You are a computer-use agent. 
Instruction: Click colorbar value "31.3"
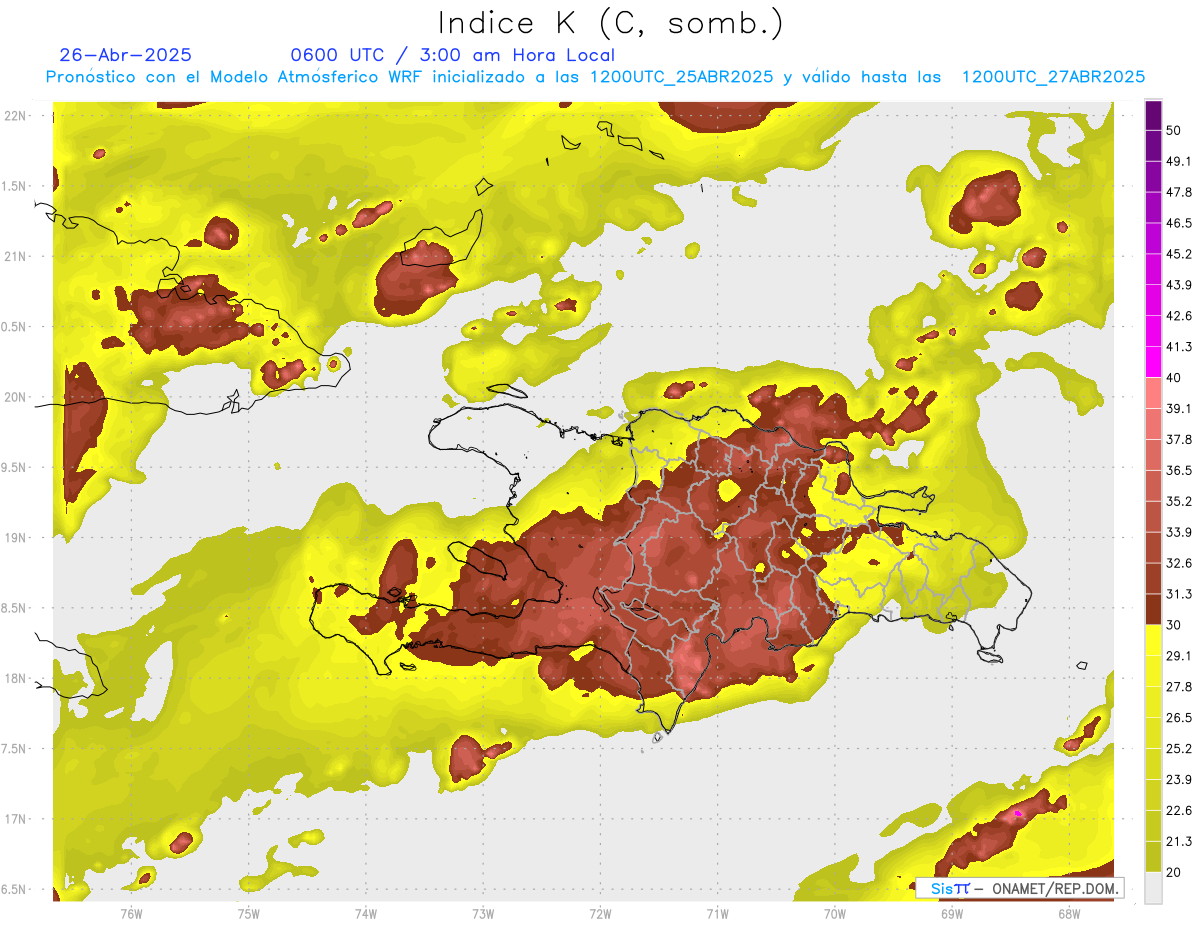coord(1179,594)
